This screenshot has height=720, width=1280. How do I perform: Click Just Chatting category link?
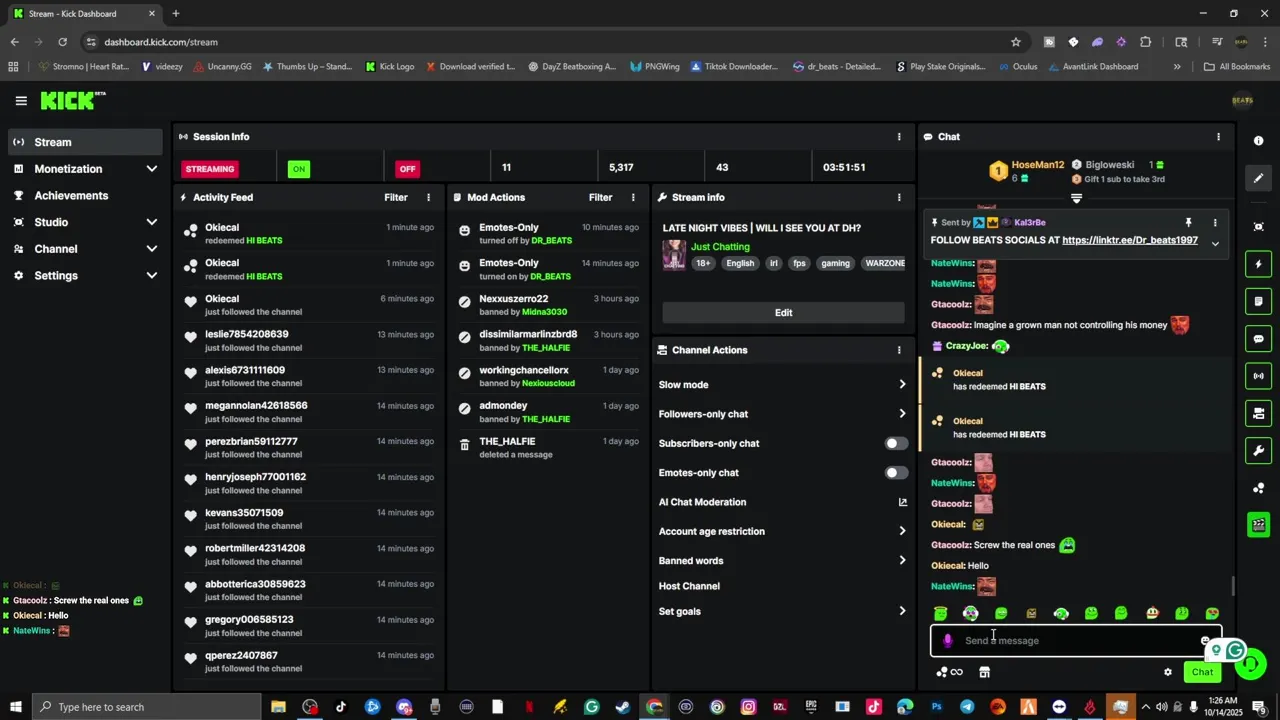(720, 247)
